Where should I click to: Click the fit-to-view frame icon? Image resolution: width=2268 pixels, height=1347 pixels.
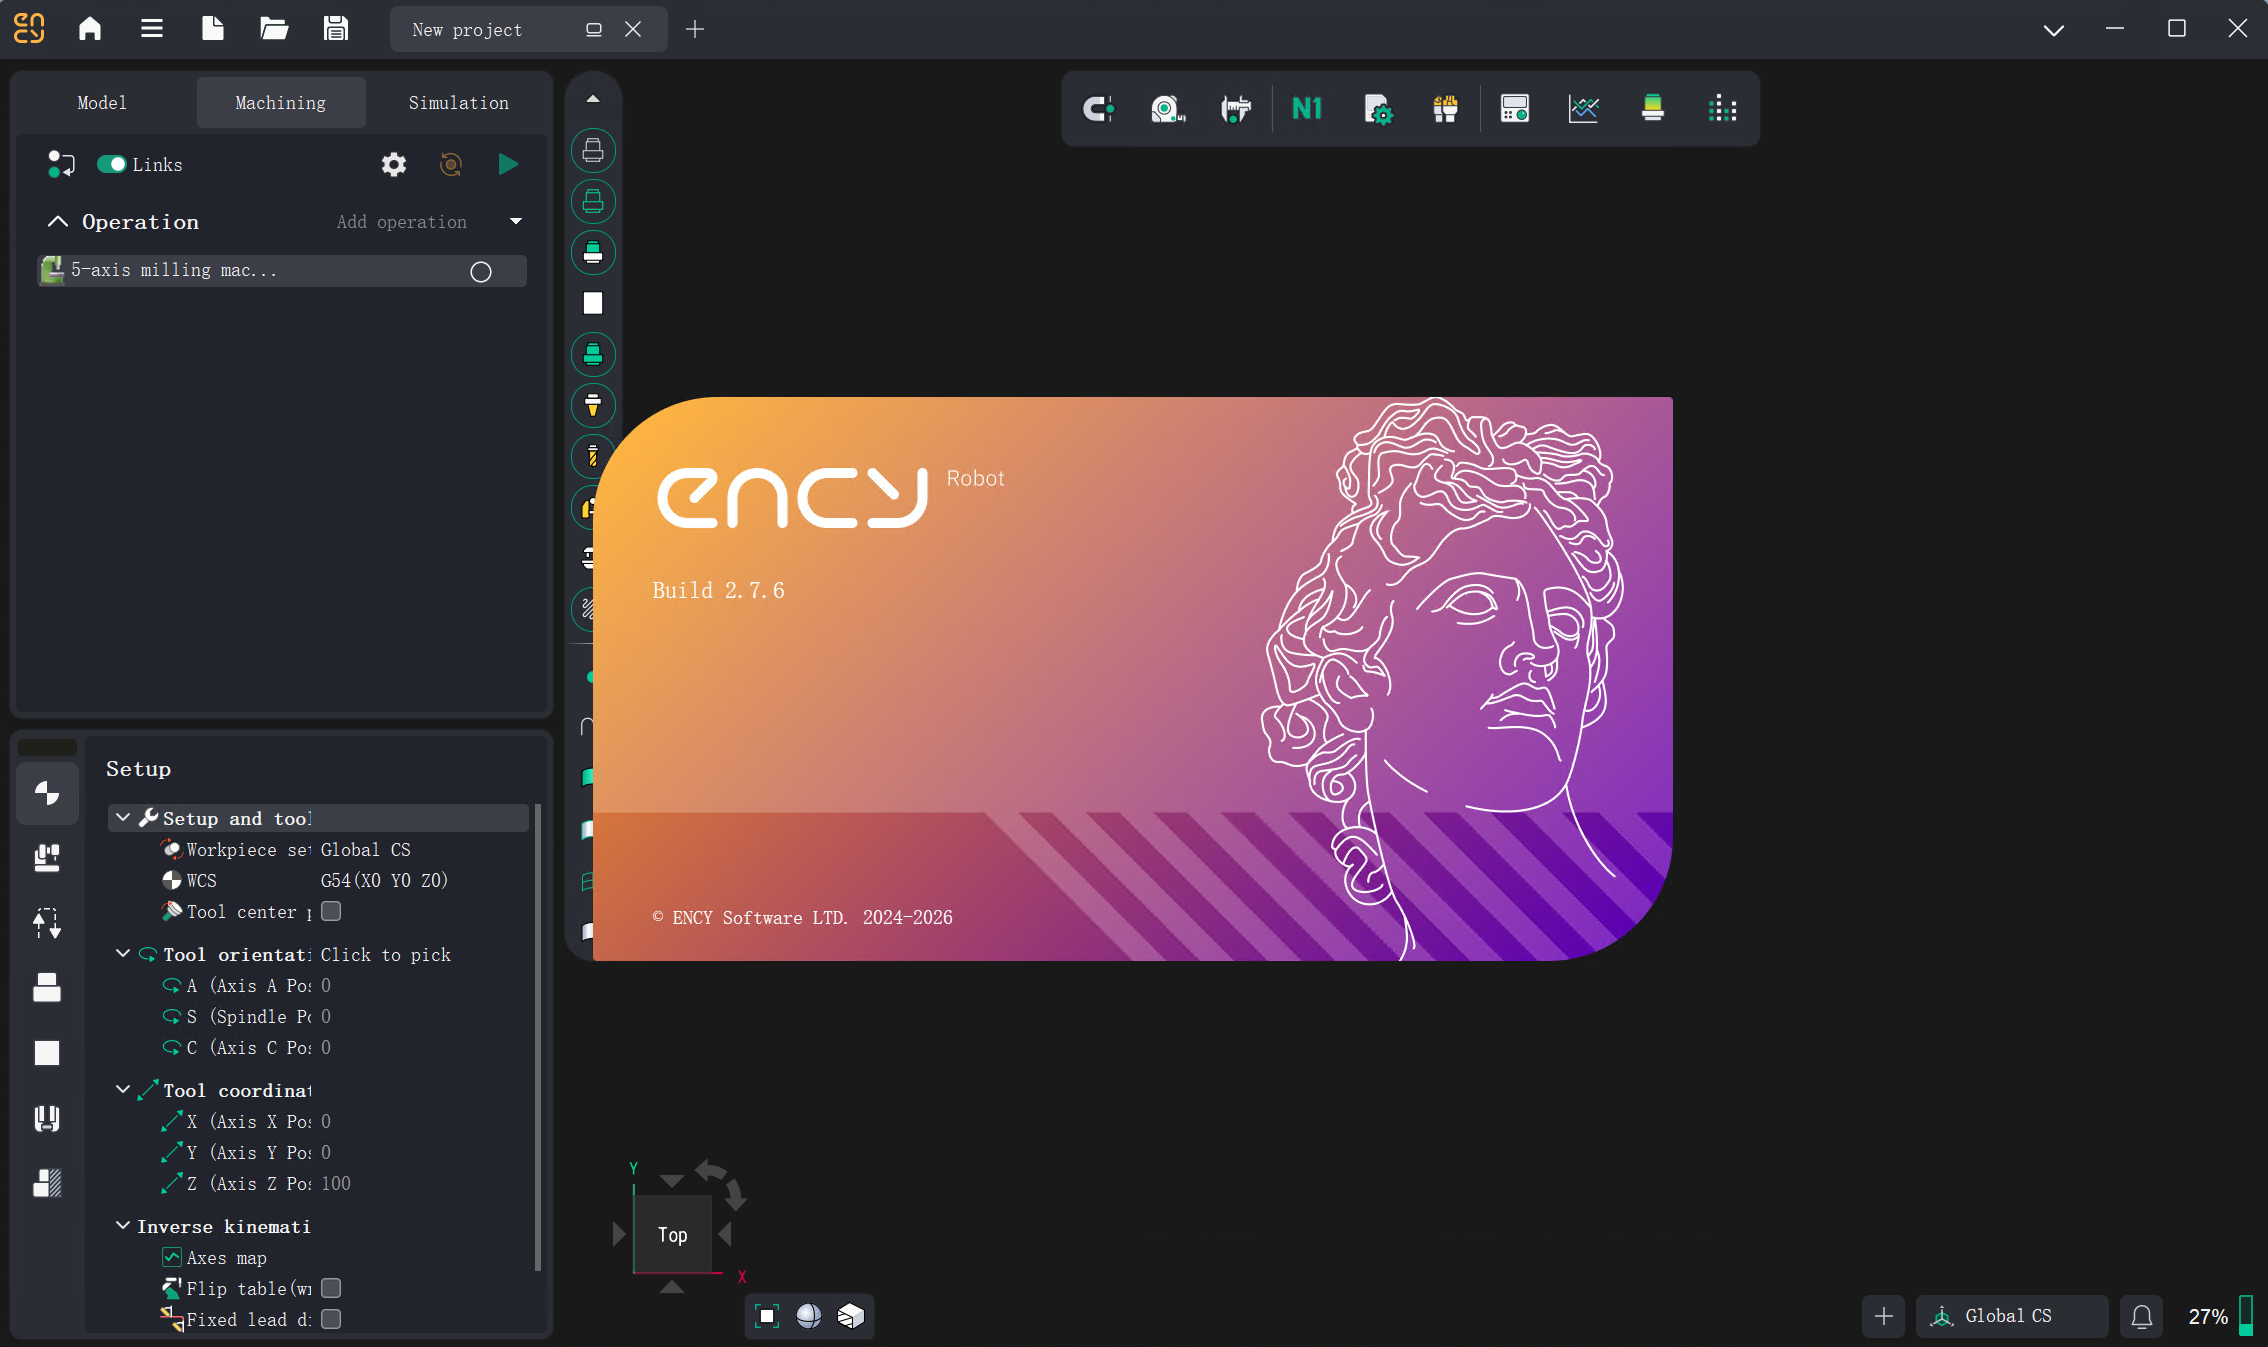767,1316
